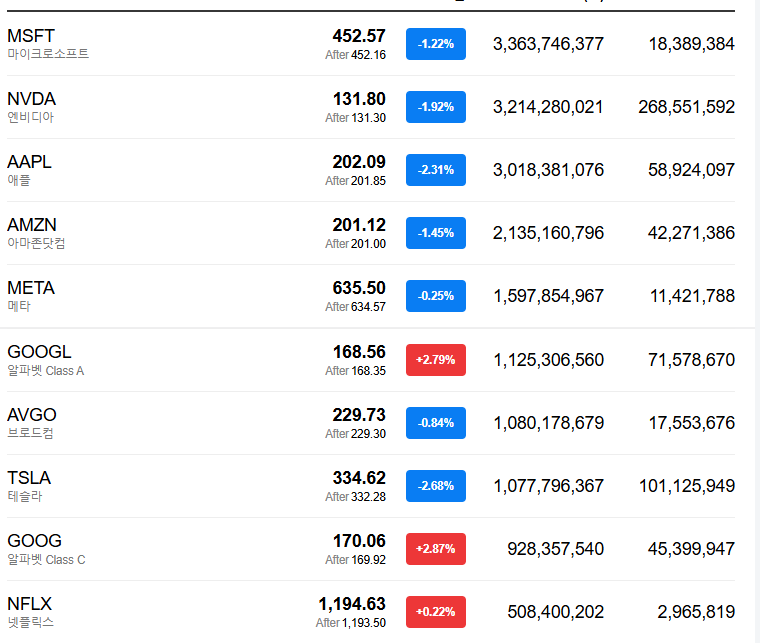Image resolution: width=760 pixels, height=643 pixels.
Task: Click the After 131.30 price under NVDA
Action: 355,118
